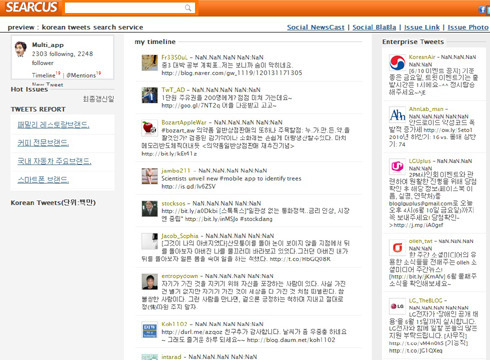Screen dimensions: 490x360
Task: Open entropydown username
Action: 180,276
